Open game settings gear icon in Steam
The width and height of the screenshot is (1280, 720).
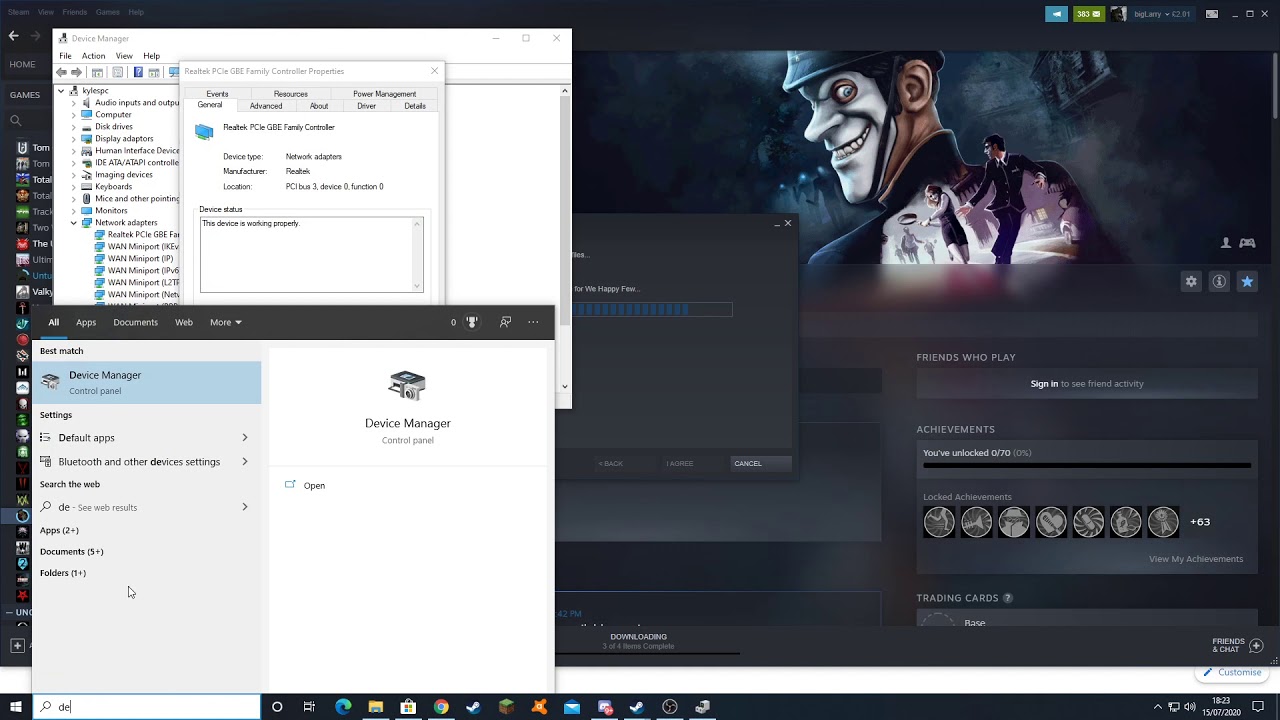click(1191, 282)
